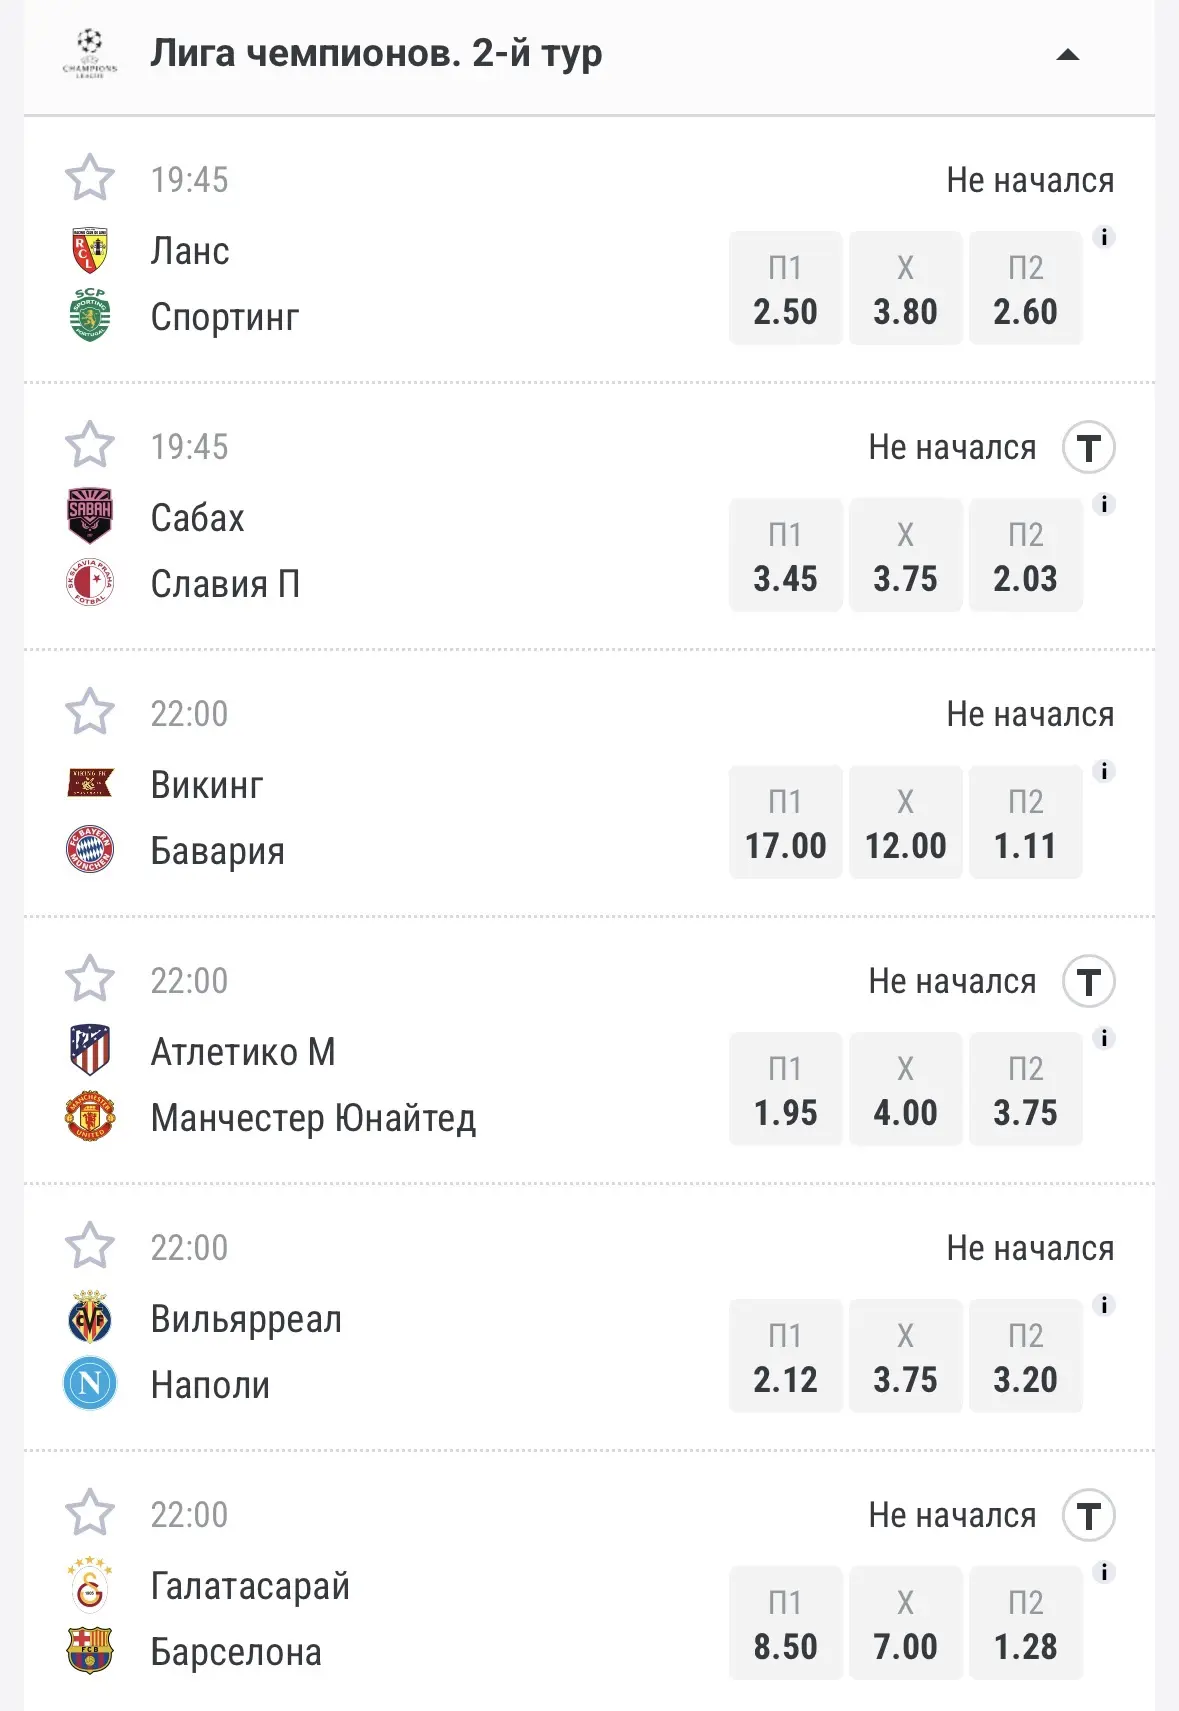Open T broadcast icon for Сабах match

click(1089, 447)
